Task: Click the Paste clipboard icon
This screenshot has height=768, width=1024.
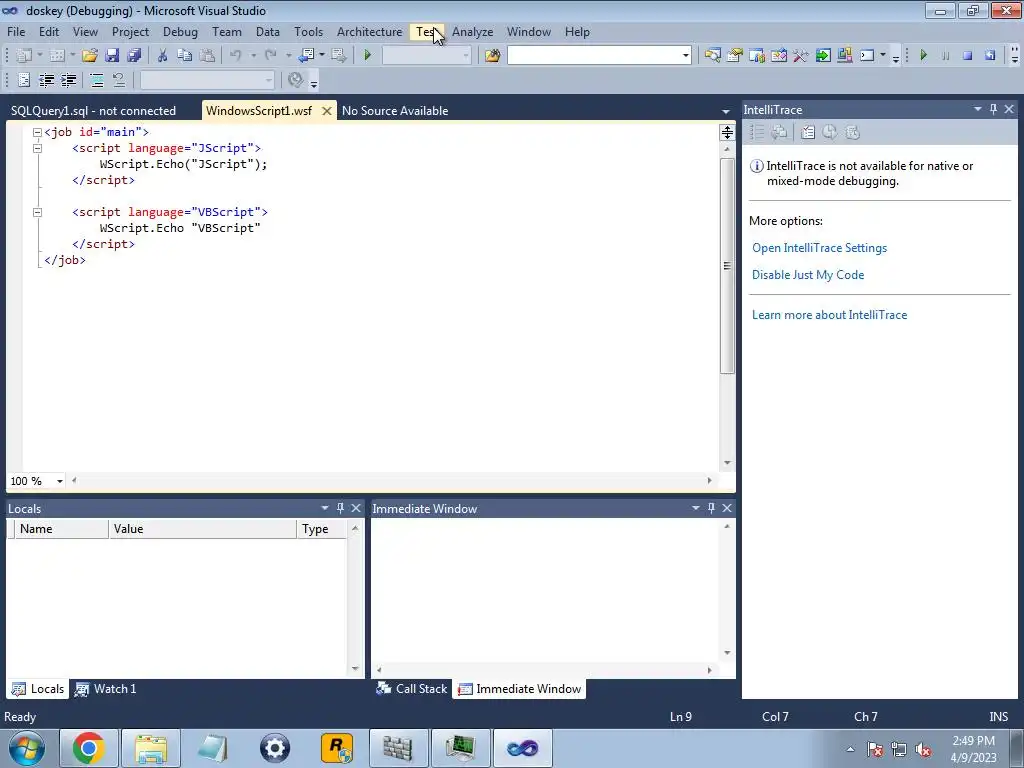Action: point(207,56)
